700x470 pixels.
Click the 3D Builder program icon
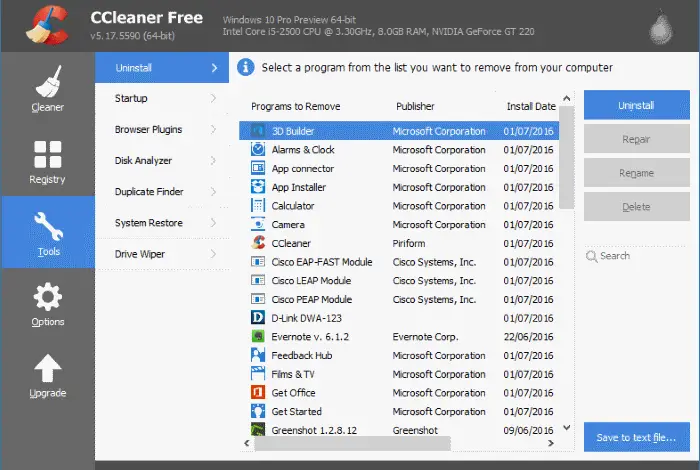click(258, 131)
